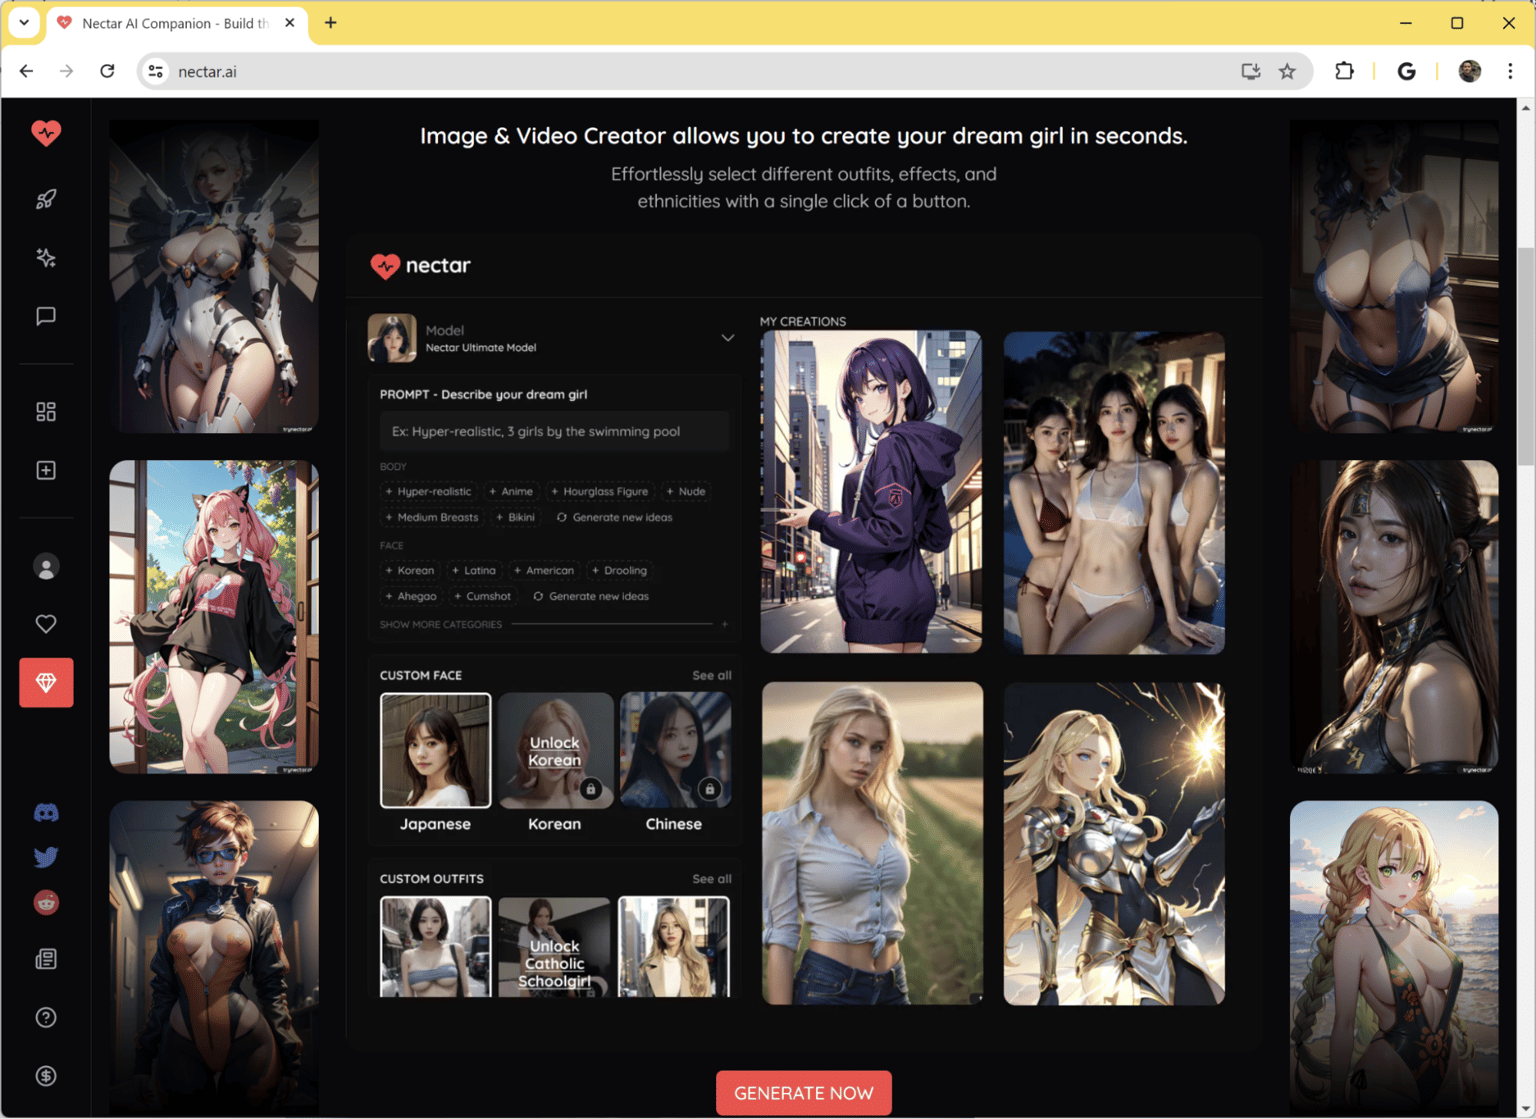Expand Show More Categories
This screenshot has width=1536, height=1119.
(x=554, y=624)
